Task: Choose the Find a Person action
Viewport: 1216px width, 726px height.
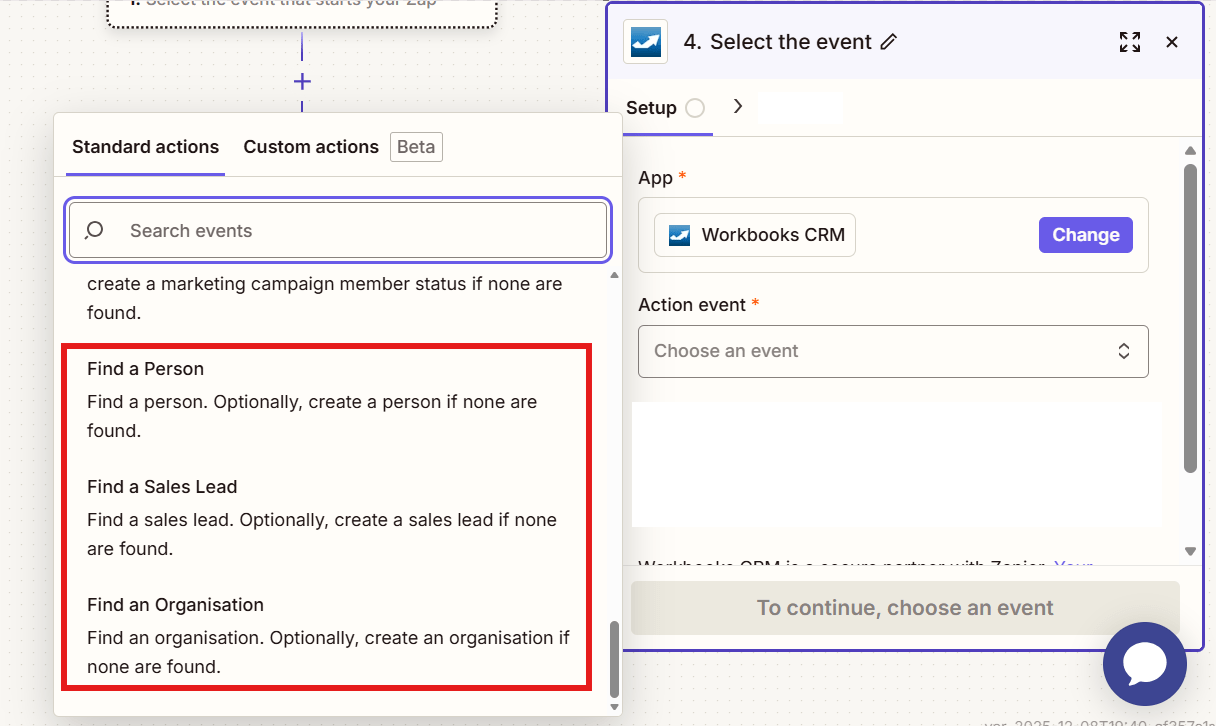Action: point(145,369)
